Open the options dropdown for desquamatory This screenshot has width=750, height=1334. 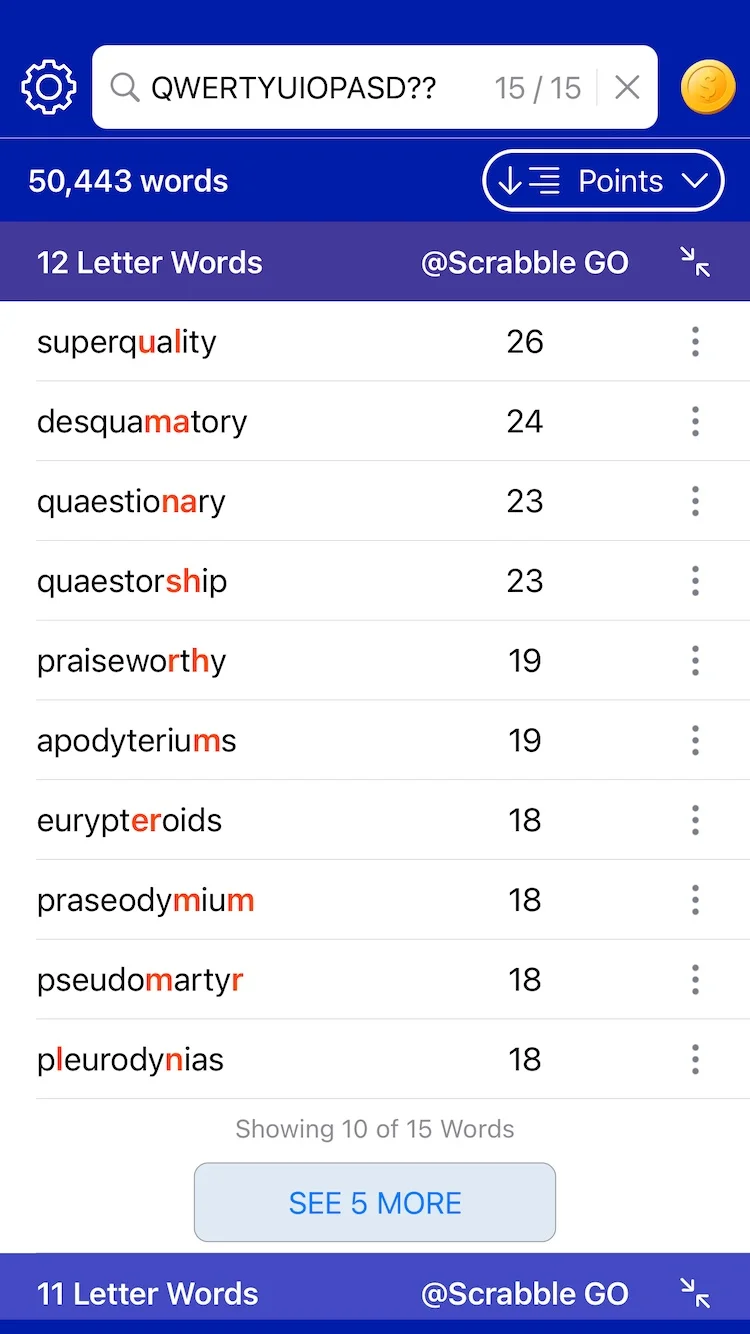pos(695,421)
